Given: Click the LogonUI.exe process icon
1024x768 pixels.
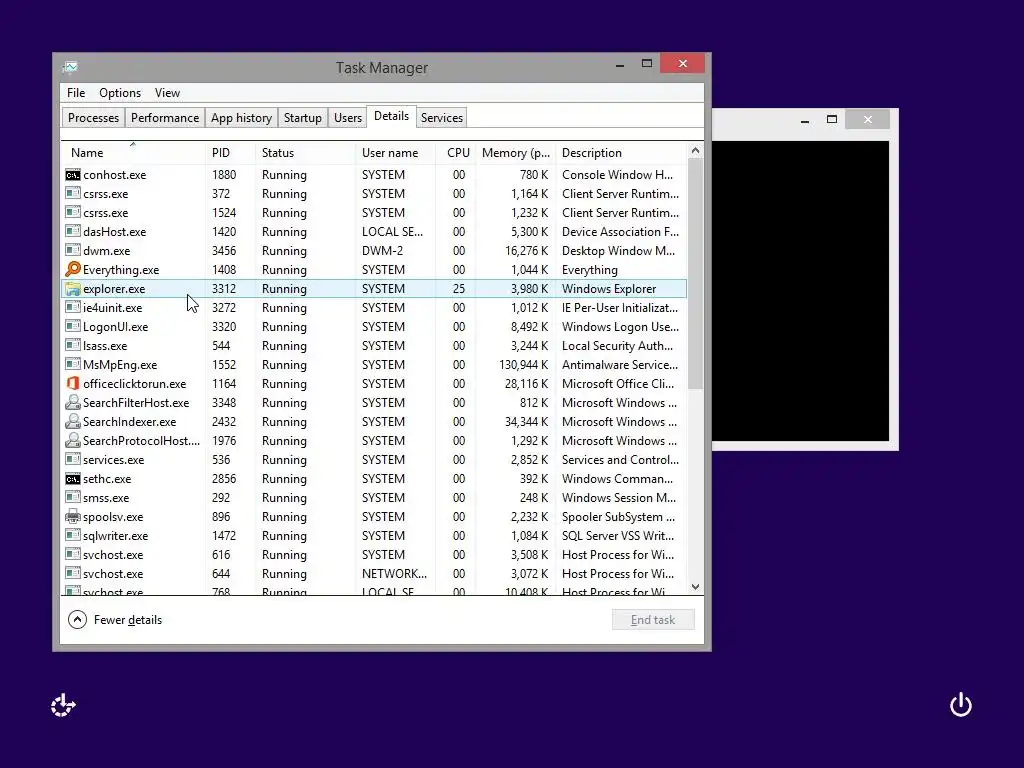Looking at the screenshot, I should coord(72,327).
